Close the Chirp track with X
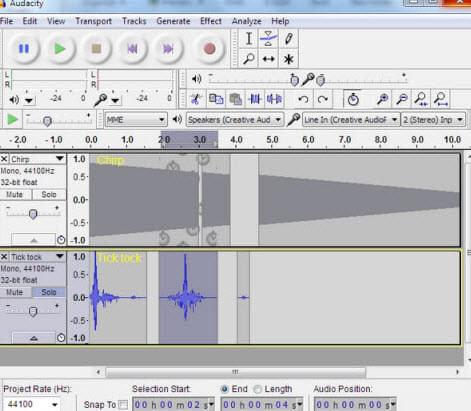 click(4, 159)
